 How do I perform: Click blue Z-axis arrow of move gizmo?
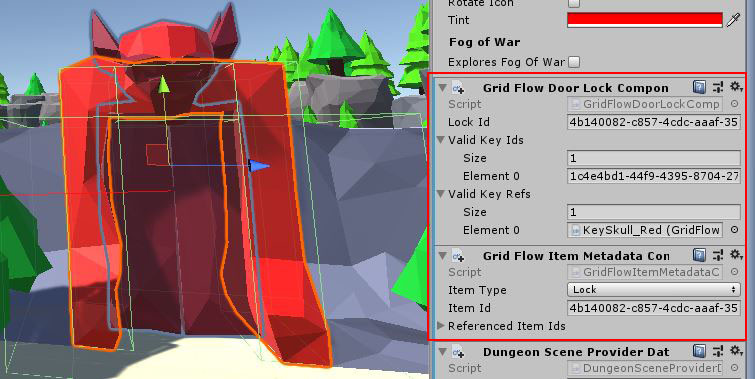259,166
